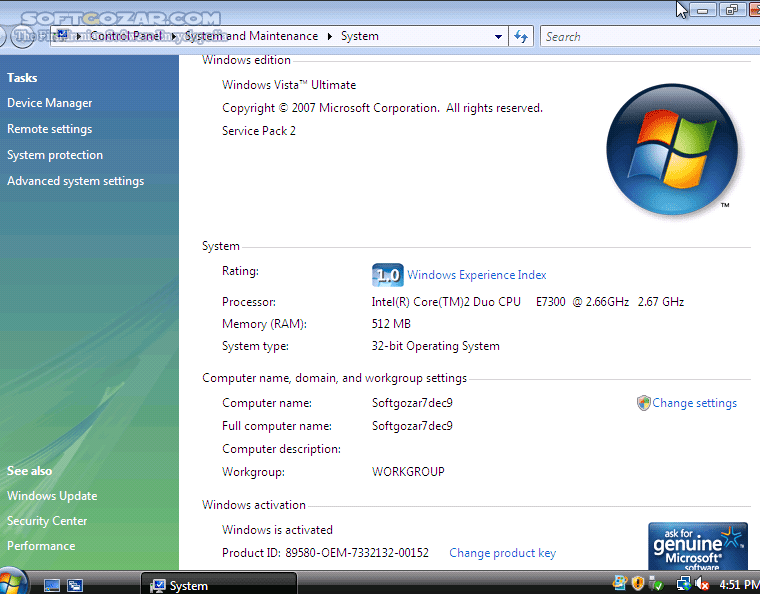The width and height of the screenshot is (760, 594).
Task: Click the Windows Update tray icon
Action: (x=620, y=583)
